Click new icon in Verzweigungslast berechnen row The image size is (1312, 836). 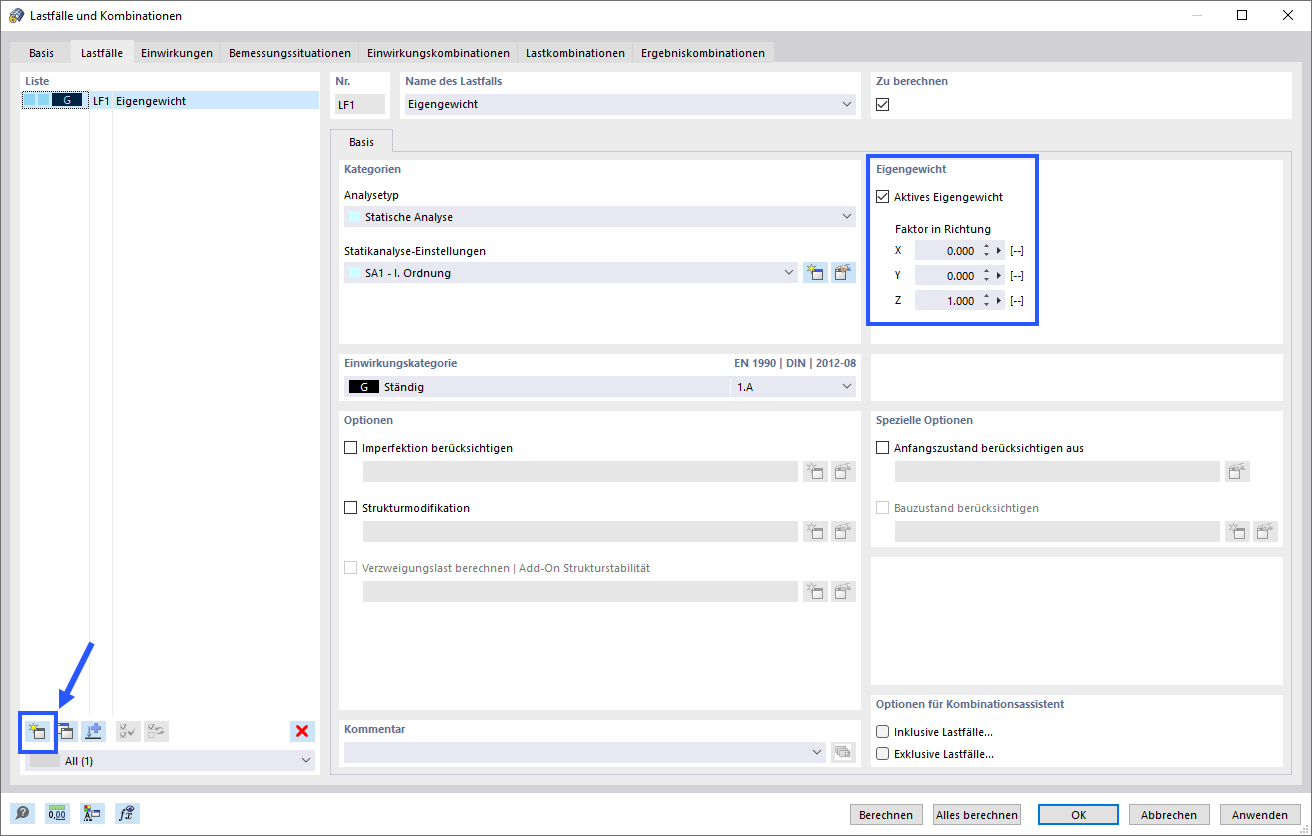coord(815,592)
